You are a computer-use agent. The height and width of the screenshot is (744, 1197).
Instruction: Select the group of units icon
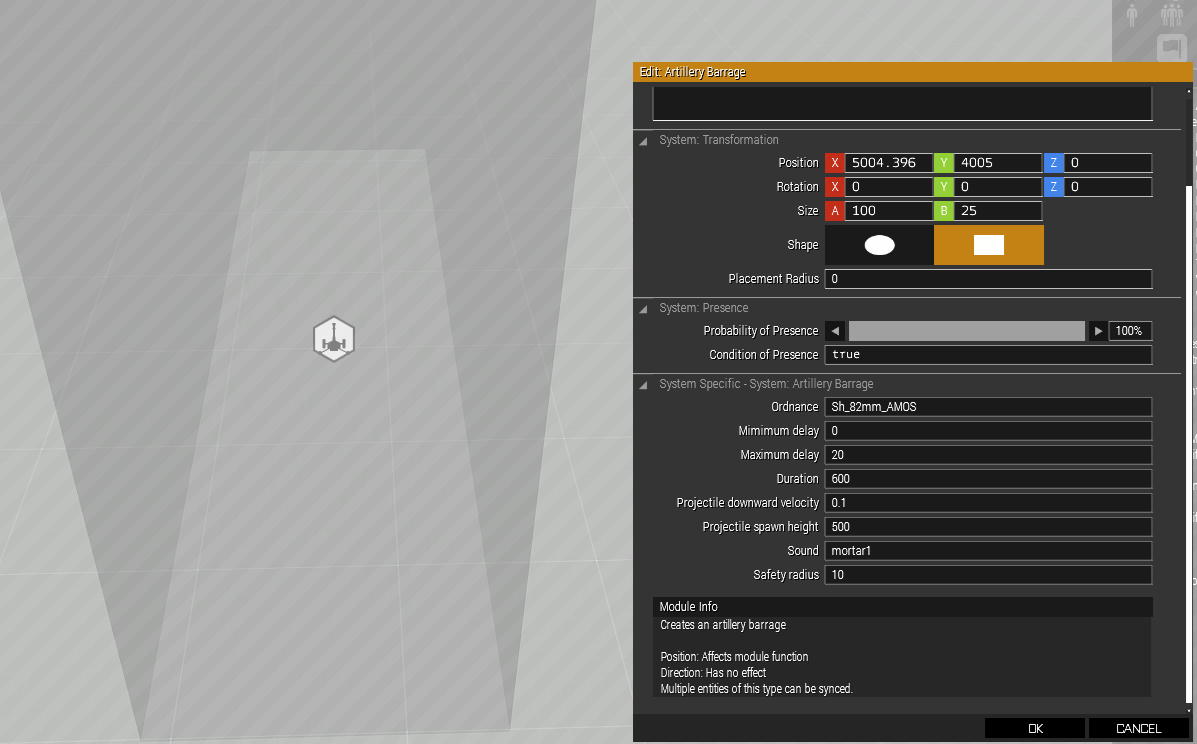point(1172,14)
